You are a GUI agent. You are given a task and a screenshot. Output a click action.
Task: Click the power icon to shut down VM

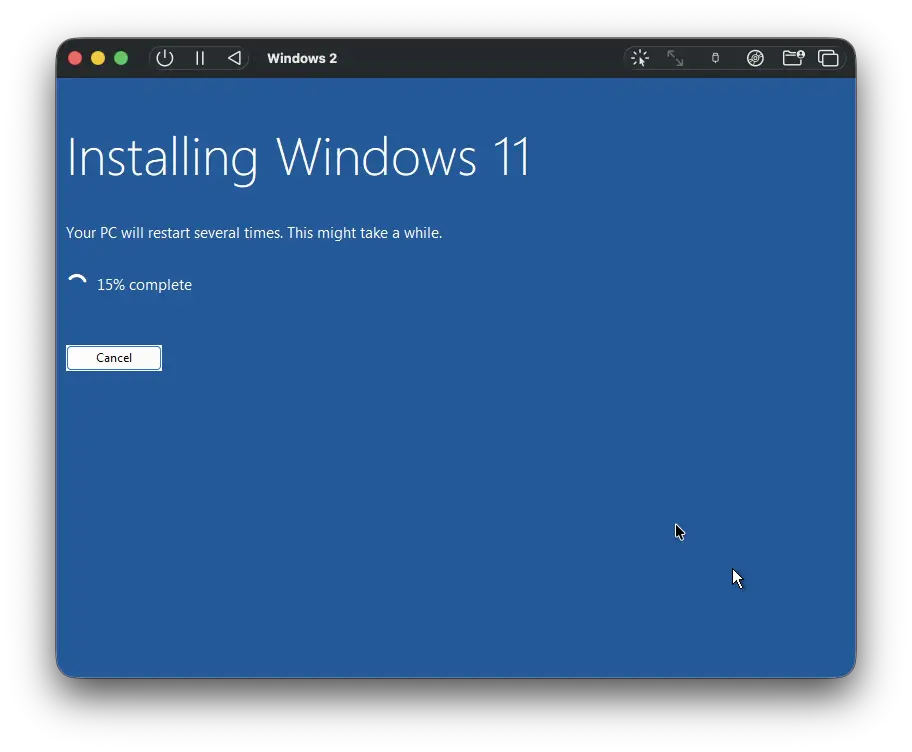165,58
